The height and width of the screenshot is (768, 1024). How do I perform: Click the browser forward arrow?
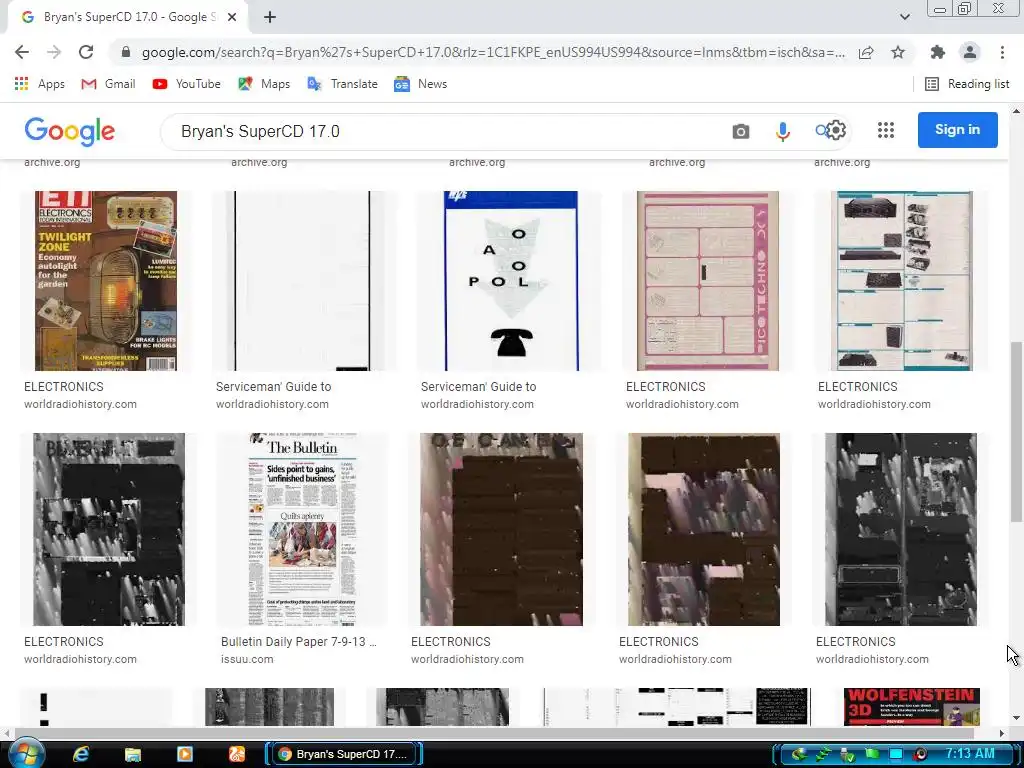(x=54, y=52)
